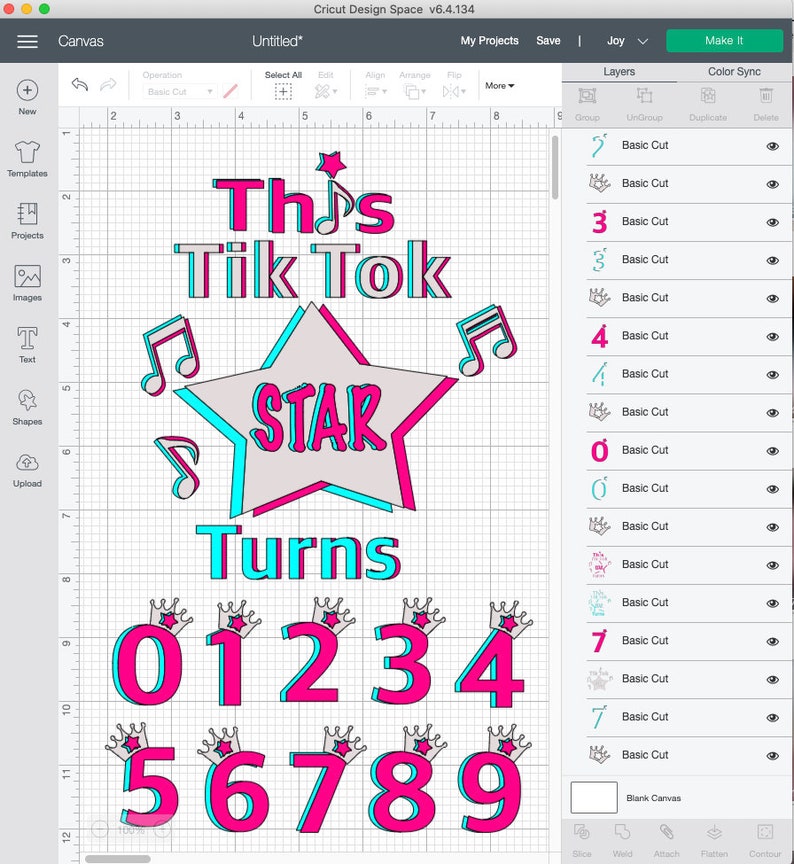The image size is (794, 864).
Task: Switch to the Color Sync tab
Action: [x=734, y=72]
